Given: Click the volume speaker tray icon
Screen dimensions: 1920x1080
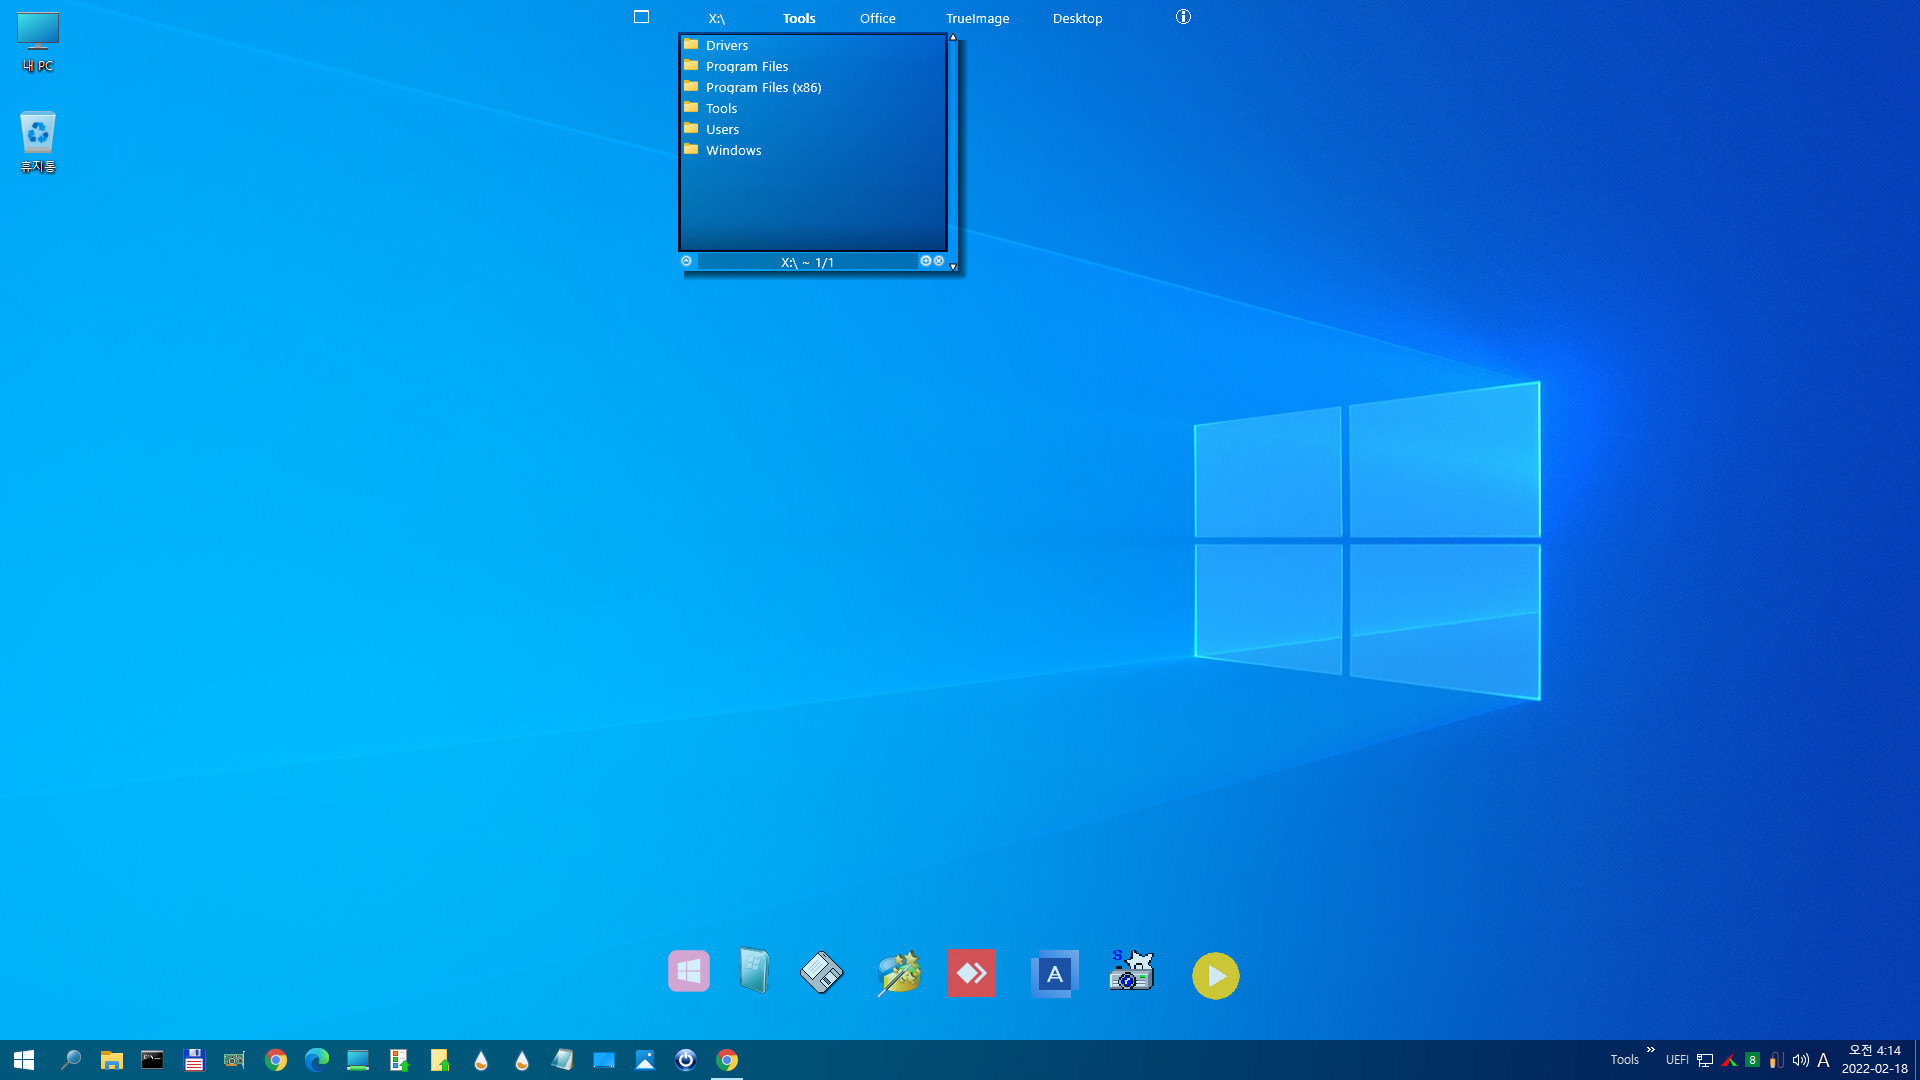Looking at the screenshot, I should point(1800,1060).
